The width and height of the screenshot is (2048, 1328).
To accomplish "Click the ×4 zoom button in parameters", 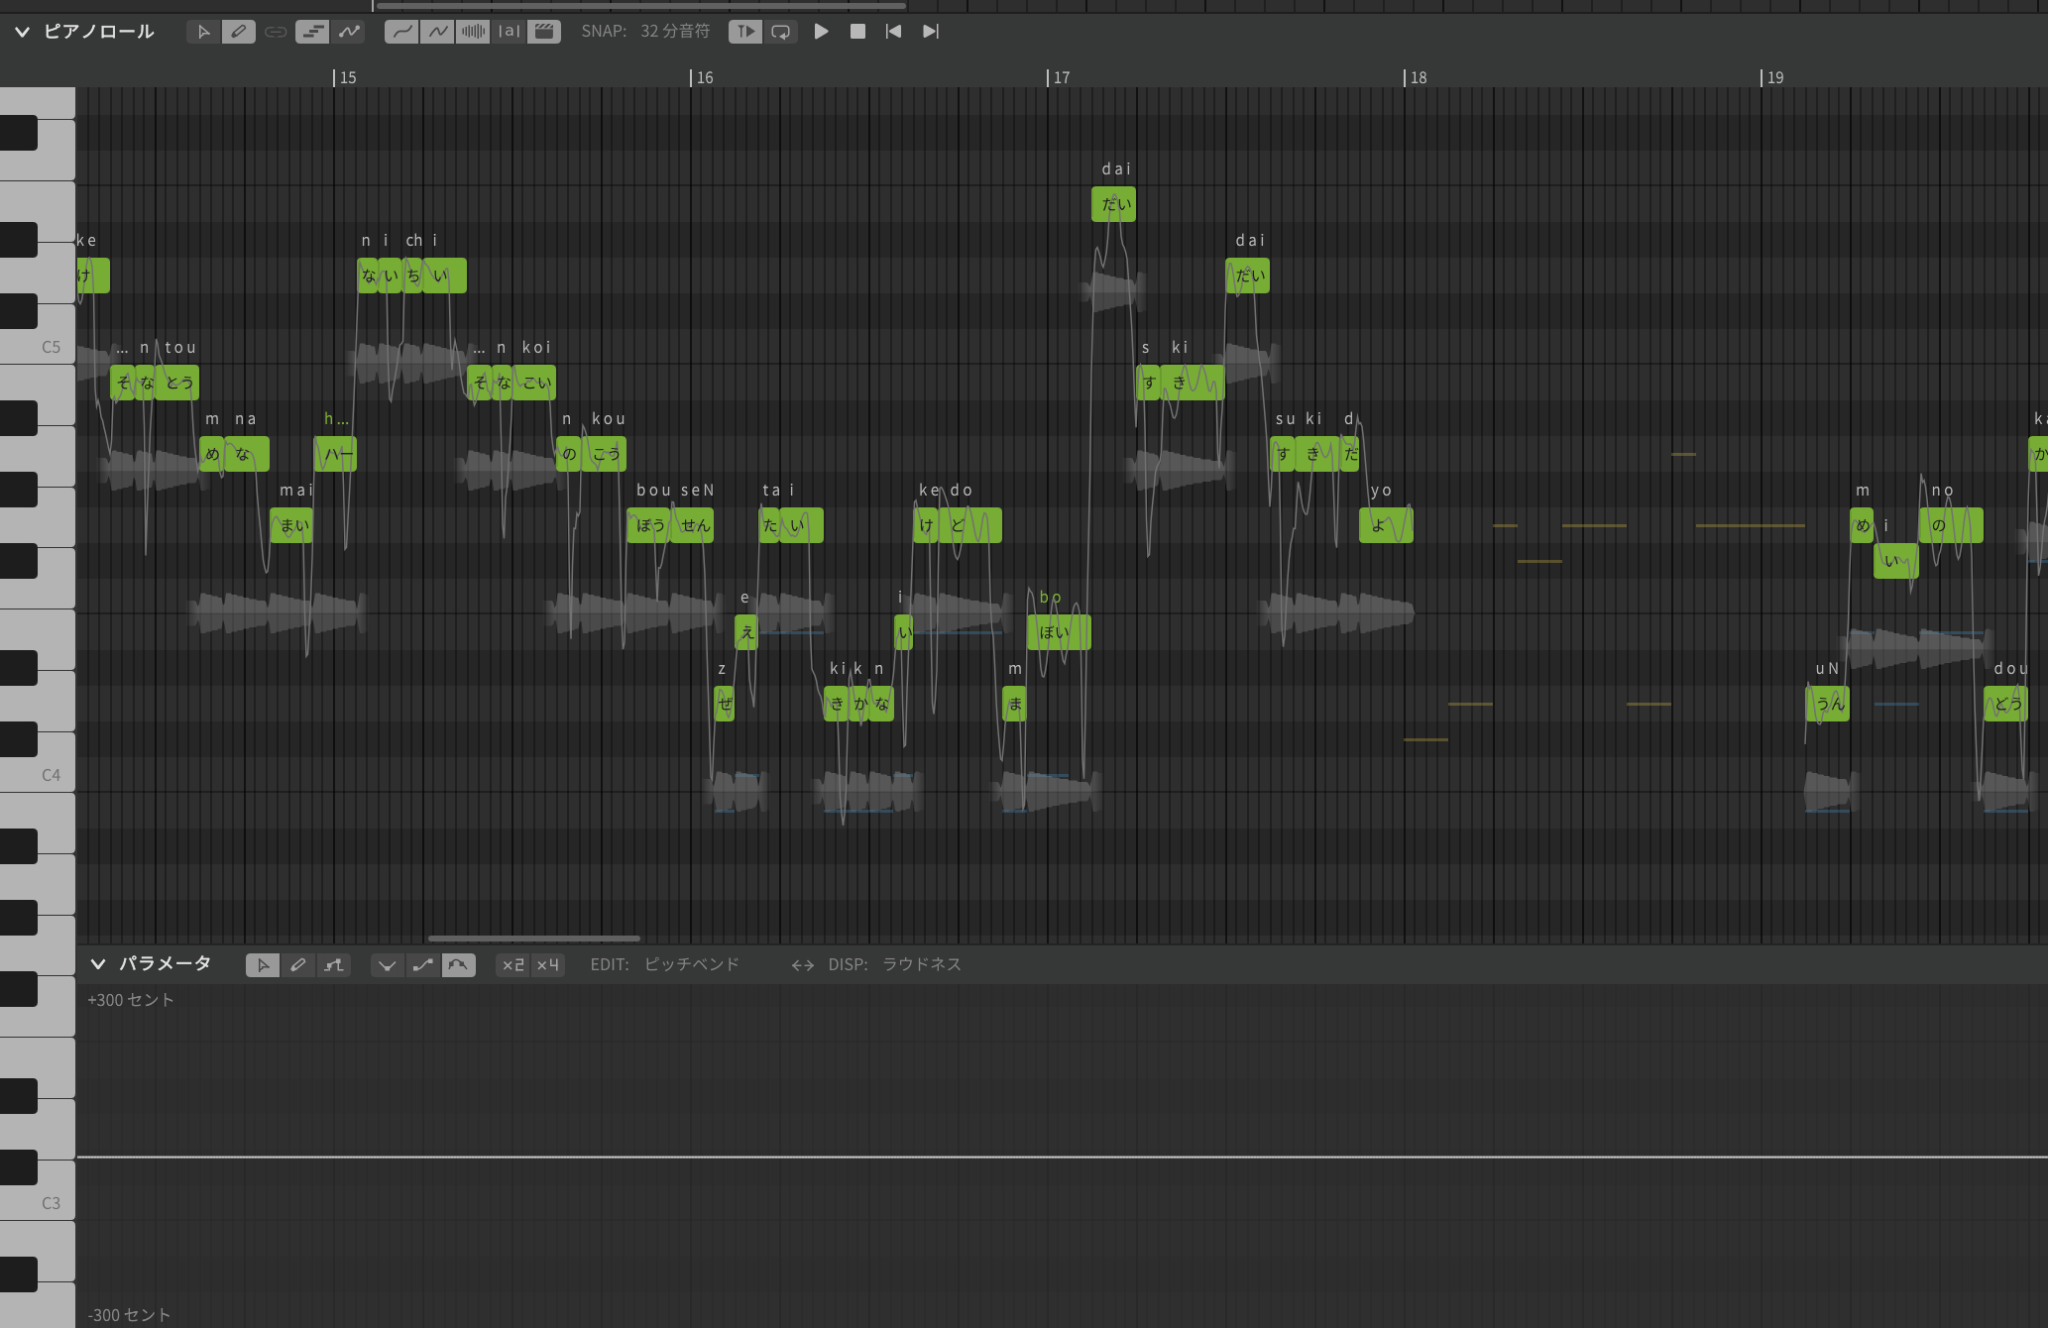I will coord(548,965).
